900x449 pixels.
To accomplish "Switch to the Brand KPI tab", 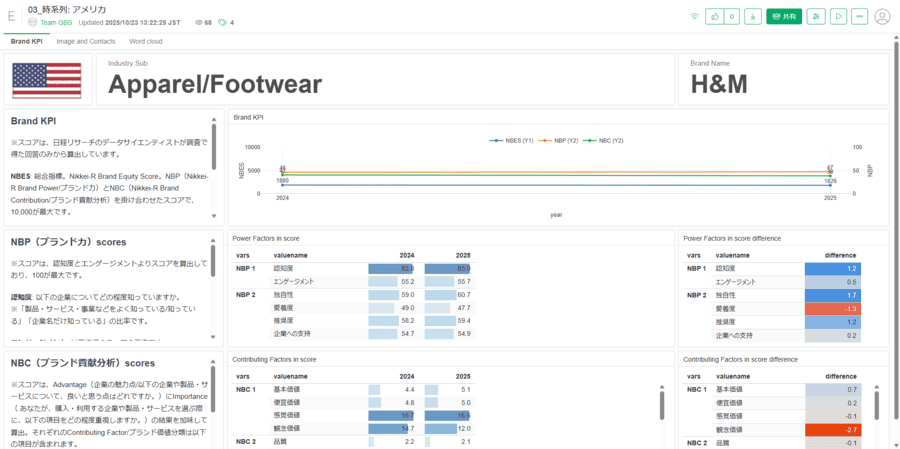I will click(x=26, y=41).
